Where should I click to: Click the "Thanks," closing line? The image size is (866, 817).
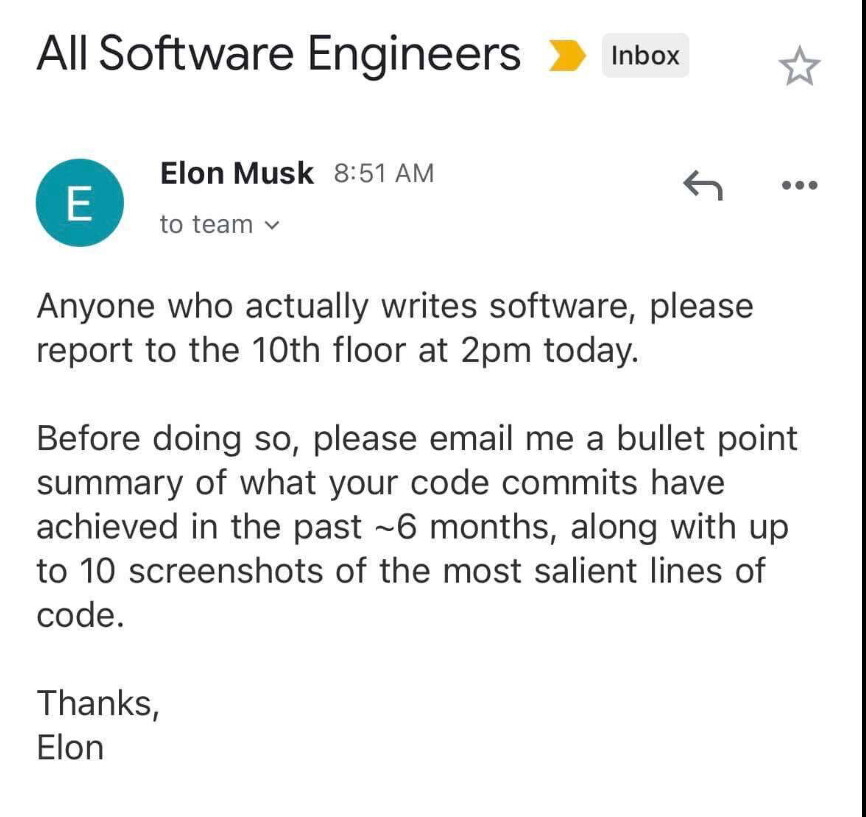[98, 703]
